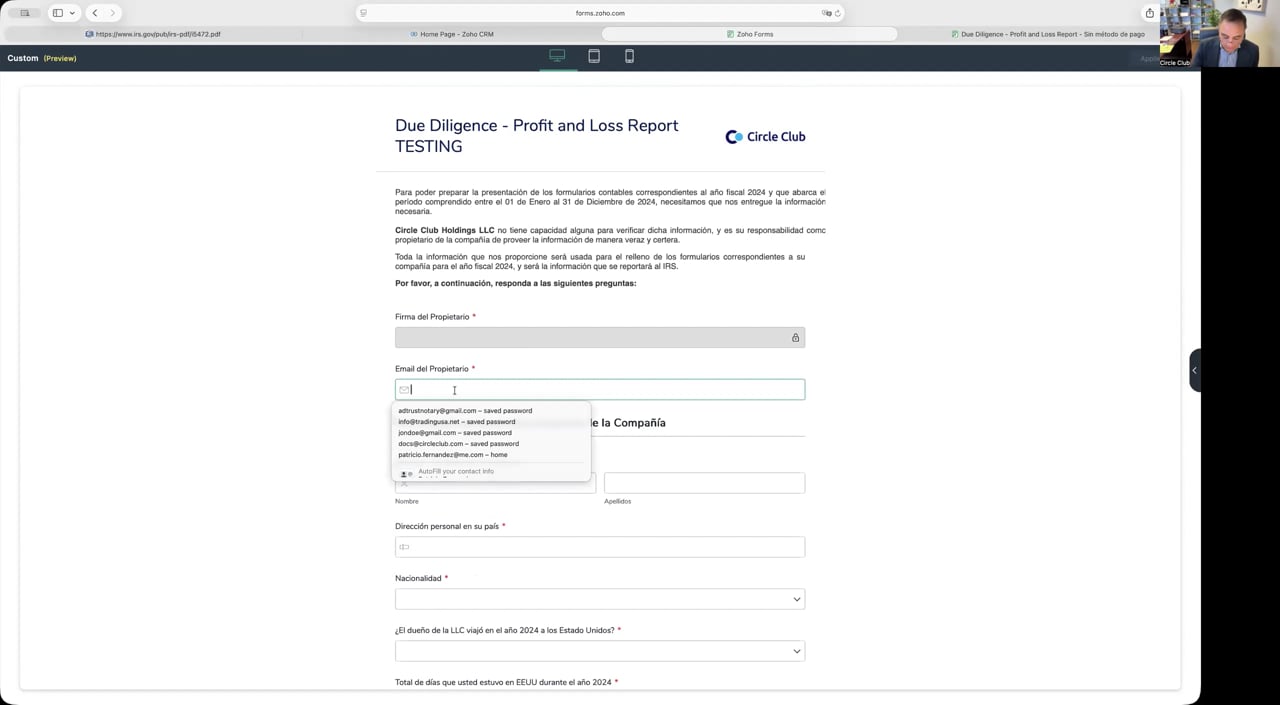
Task: Click Dirección personal en su país field
Action: point(600,547)
